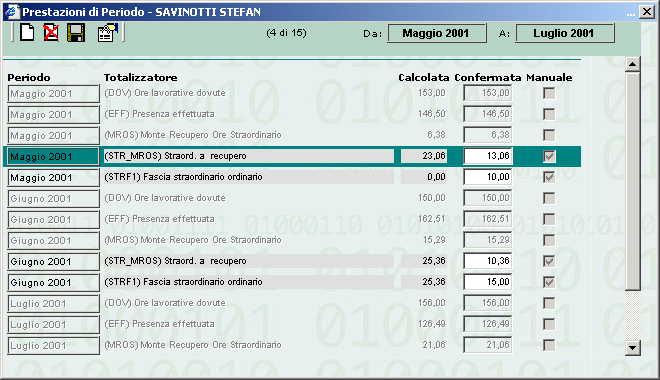Click Confermata field with value 10,36
The width and height of the screenshot is (660, 380).
(x=488, y=261)
